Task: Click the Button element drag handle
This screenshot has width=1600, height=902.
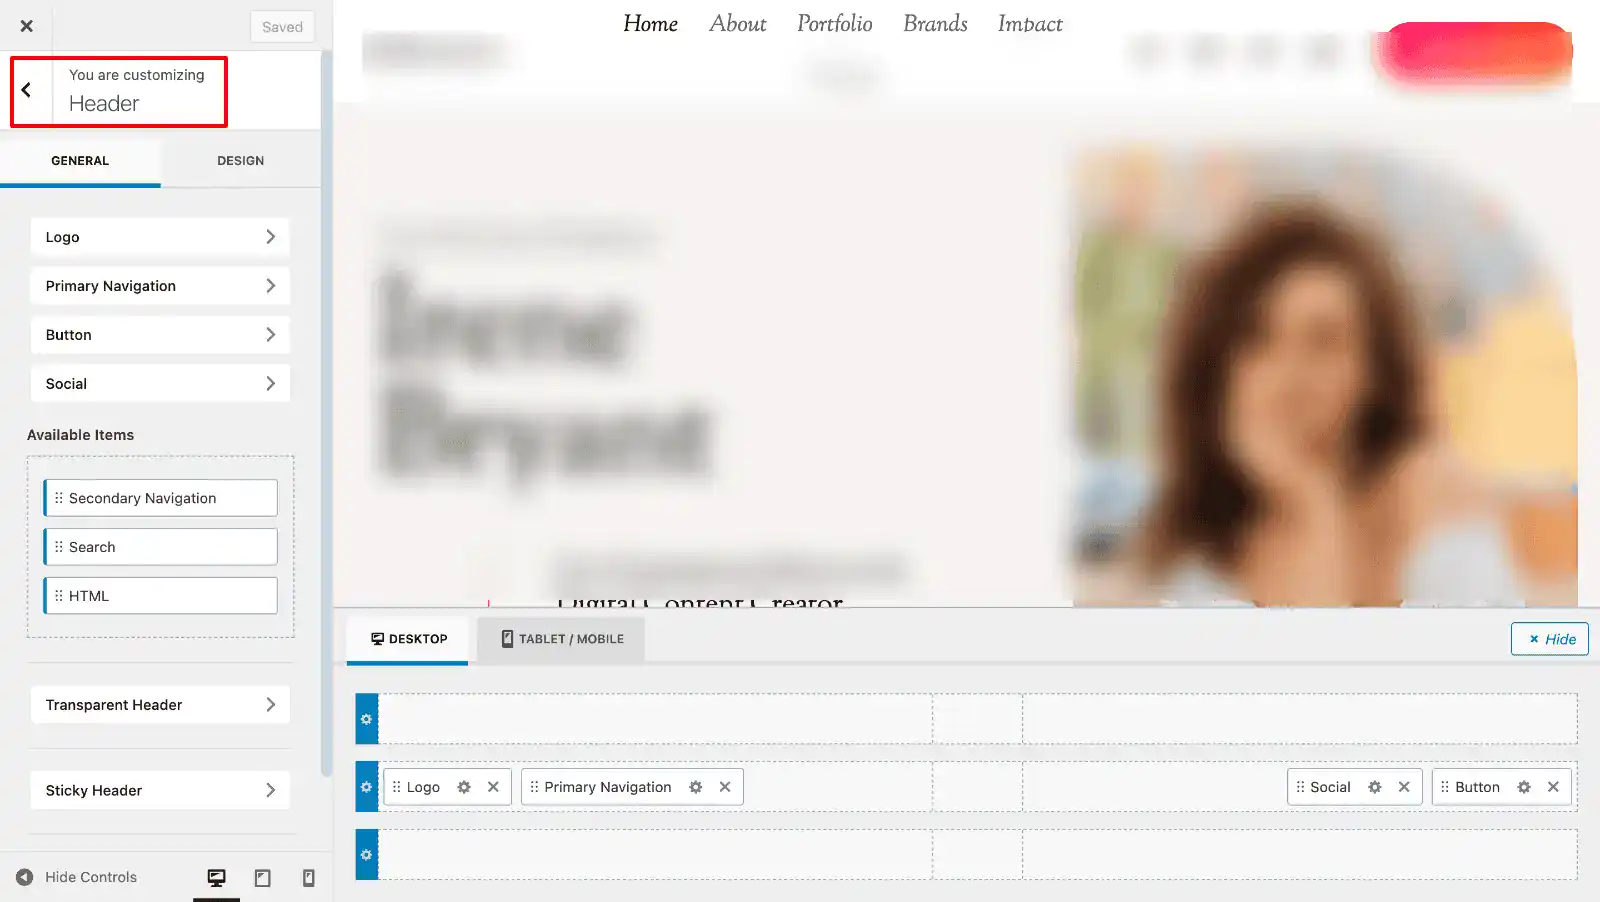Action: tap(1445, 787)
